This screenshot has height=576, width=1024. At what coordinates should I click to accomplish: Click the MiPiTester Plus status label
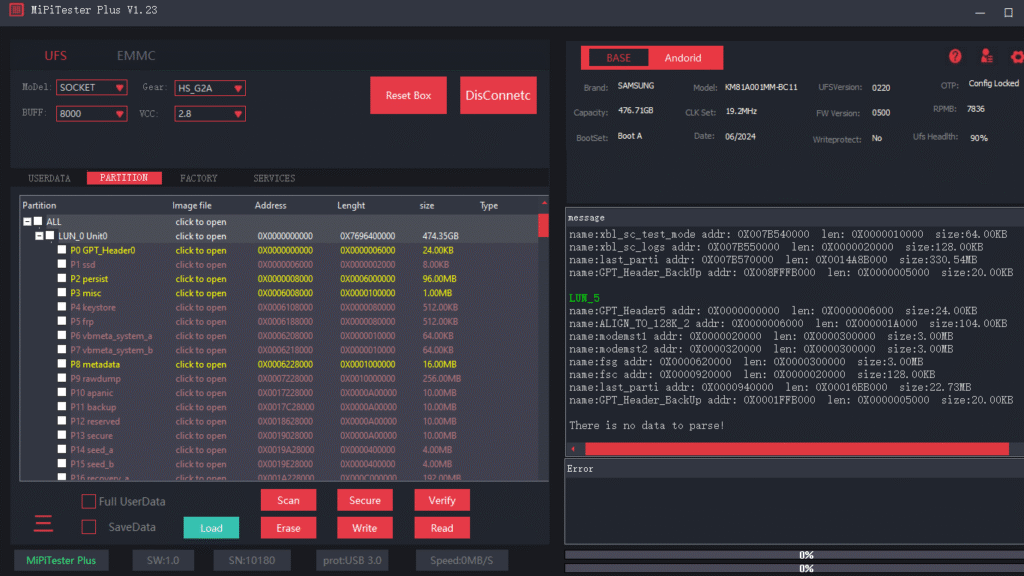click(61, 560)
